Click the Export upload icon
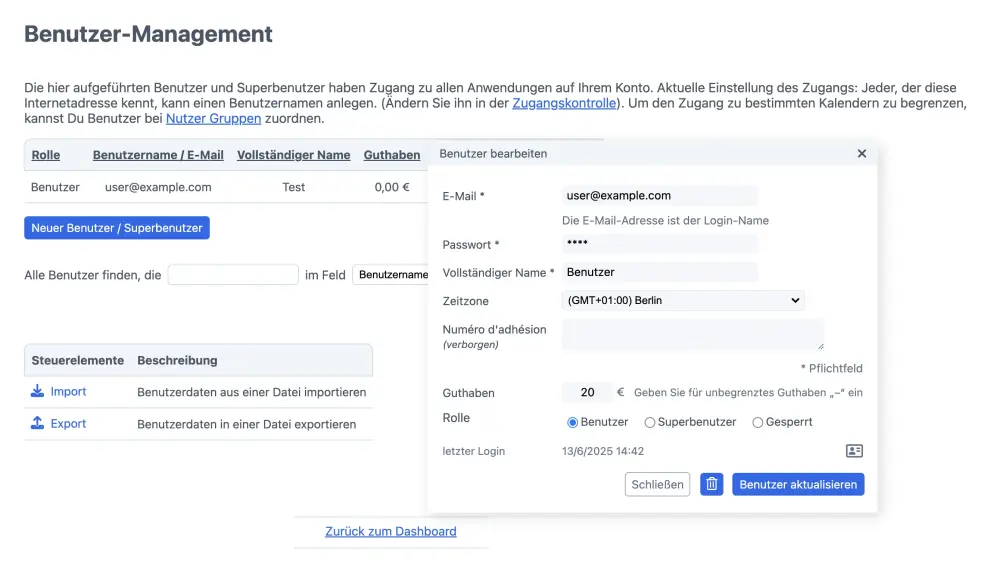 click(x=37, y=423)
